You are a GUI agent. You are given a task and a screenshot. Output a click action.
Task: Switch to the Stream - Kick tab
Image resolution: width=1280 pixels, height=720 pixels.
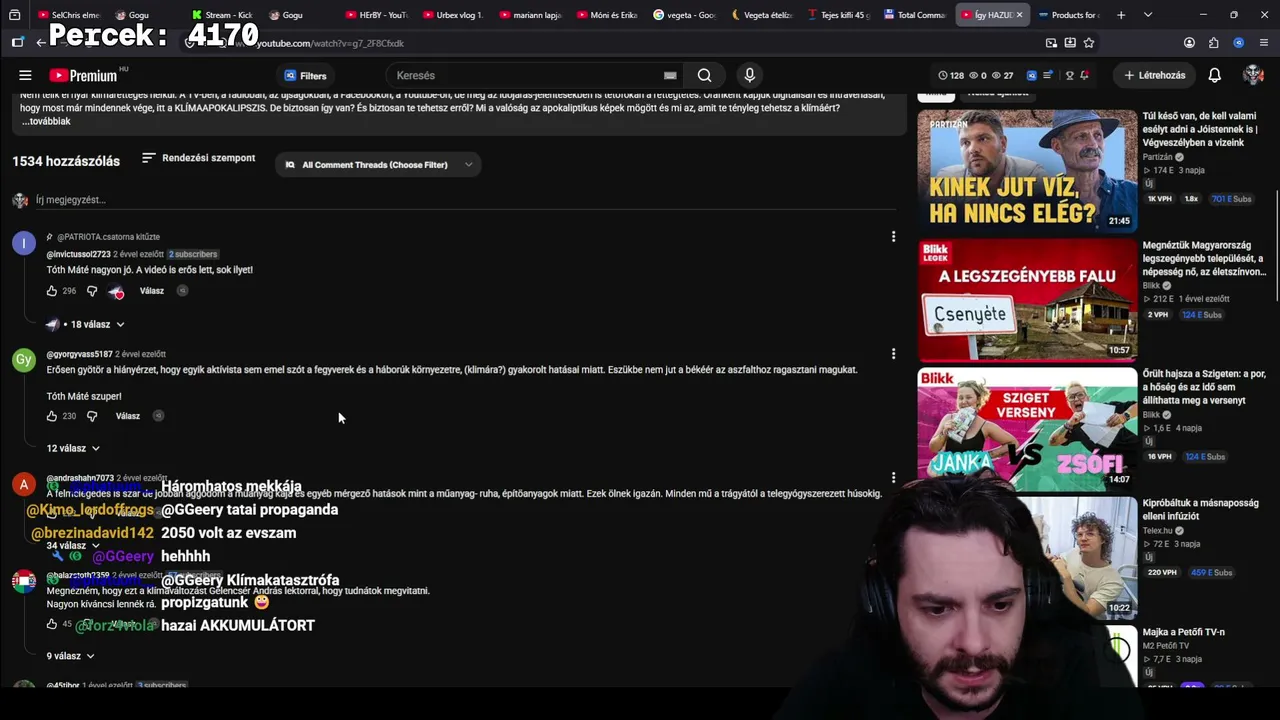click(x=221, y=15)
